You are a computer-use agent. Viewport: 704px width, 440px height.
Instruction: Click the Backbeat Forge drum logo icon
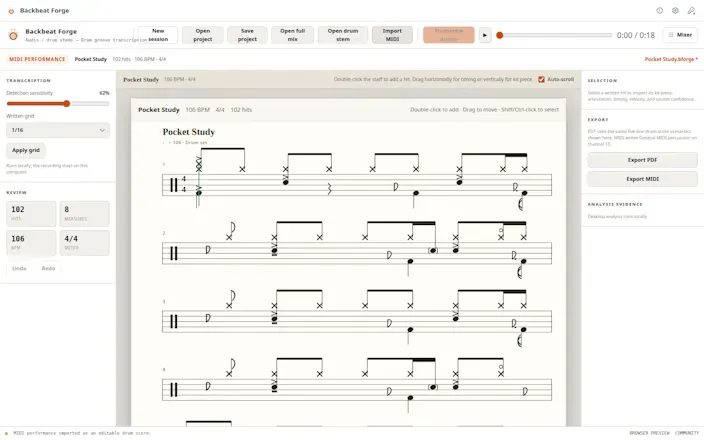click(13, 35)
